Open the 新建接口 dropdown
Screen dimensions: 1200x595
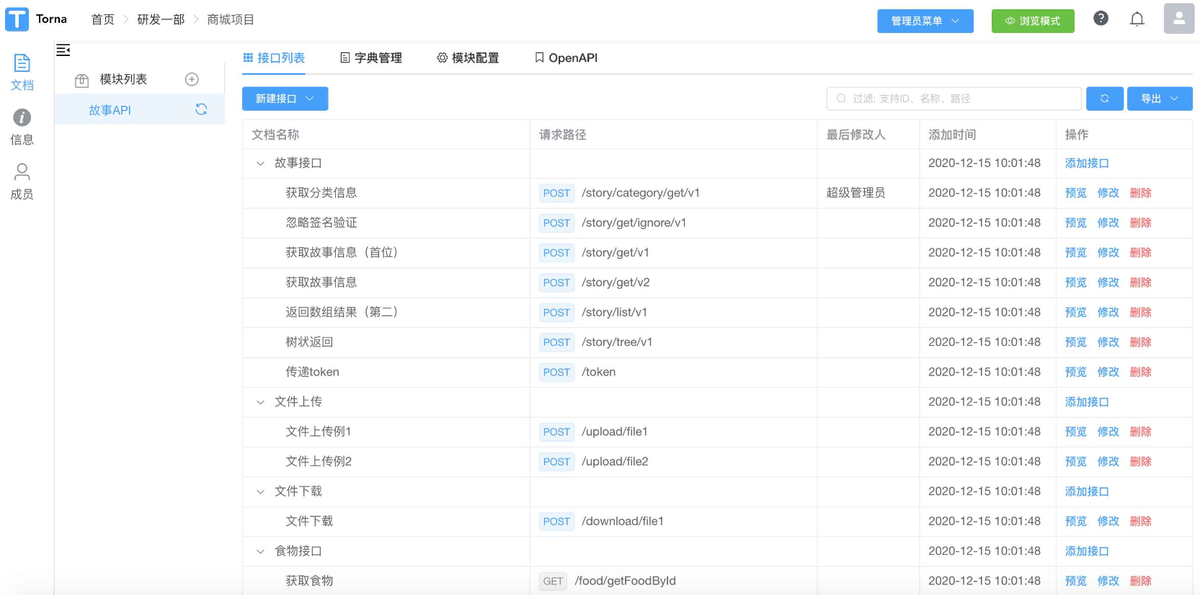coord(285,99)
